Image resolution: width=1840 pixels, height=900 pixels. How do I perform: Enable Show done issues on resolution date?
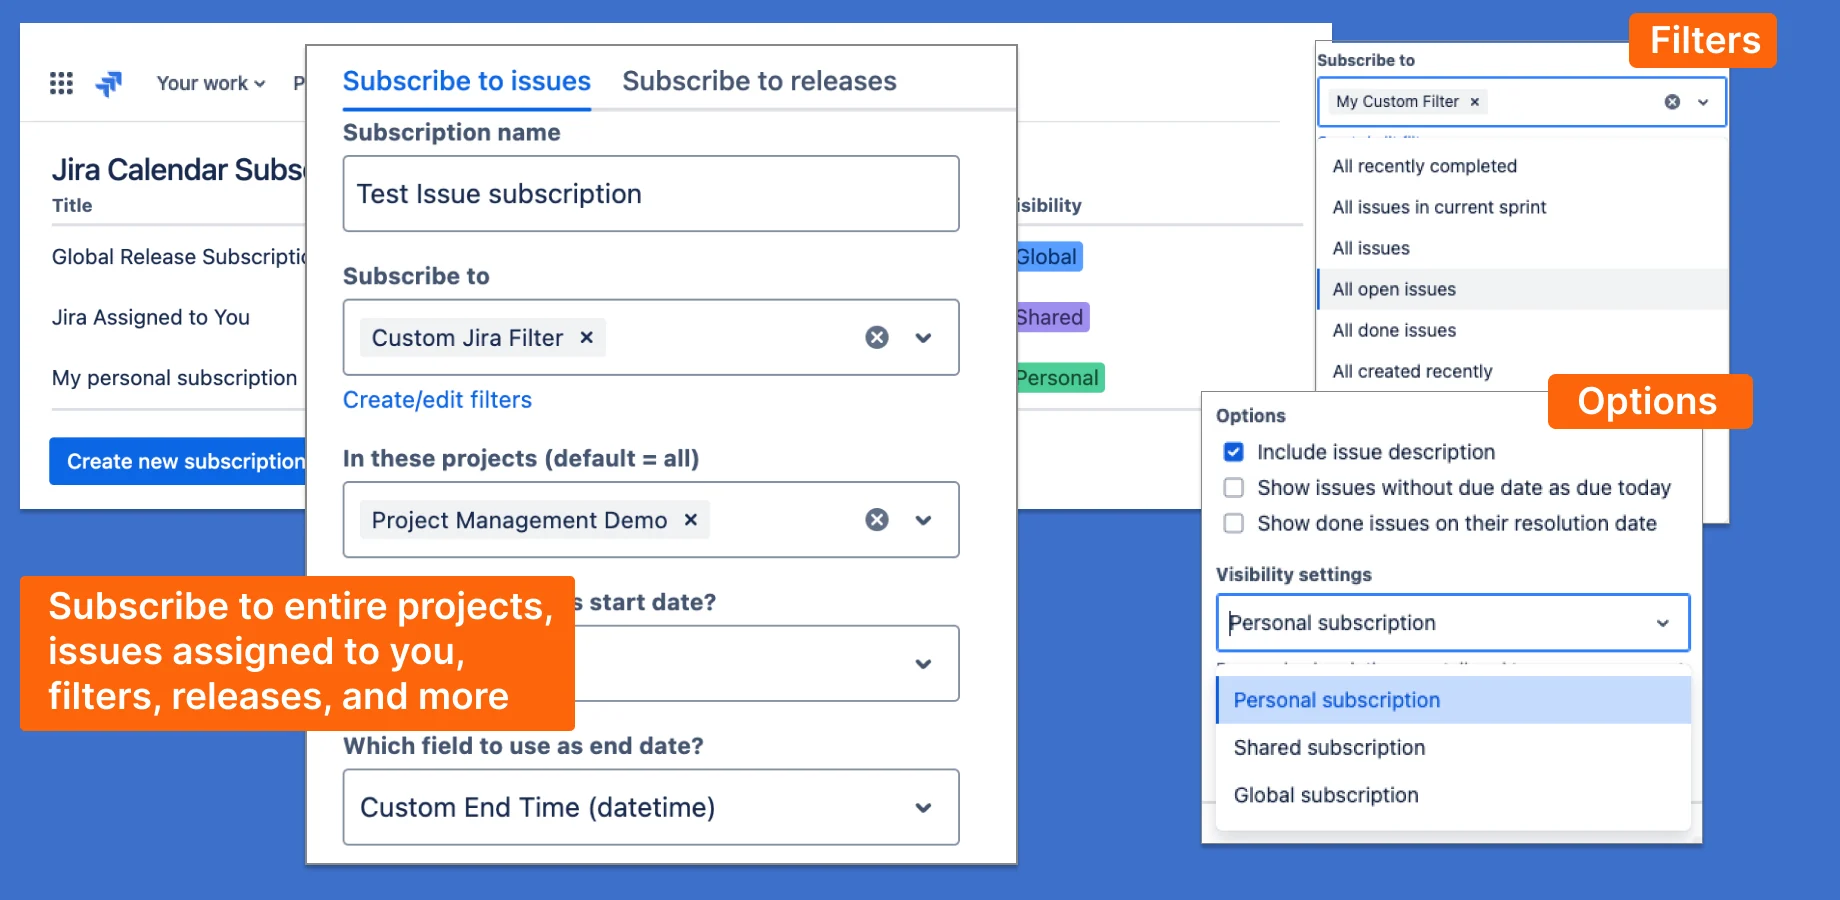coord(1234,524)
